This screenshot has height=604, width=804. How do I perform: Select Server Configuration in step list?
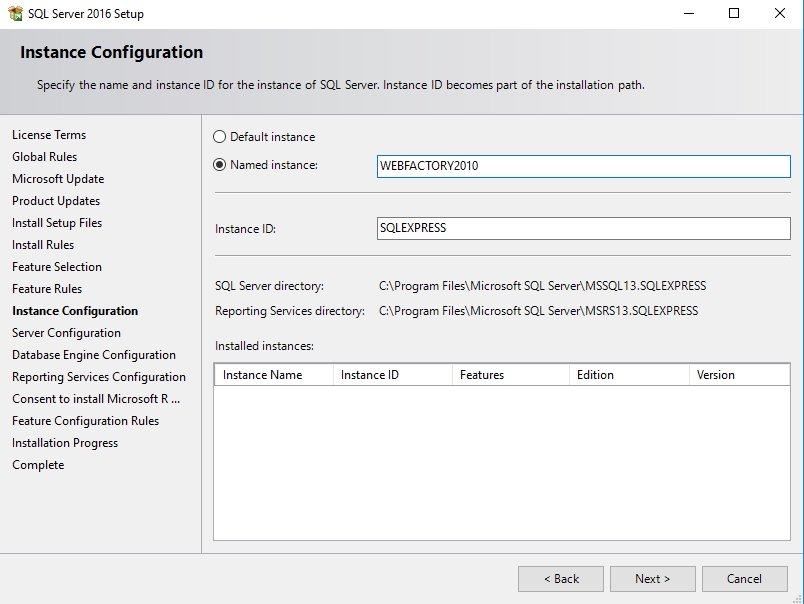[66, 333]
